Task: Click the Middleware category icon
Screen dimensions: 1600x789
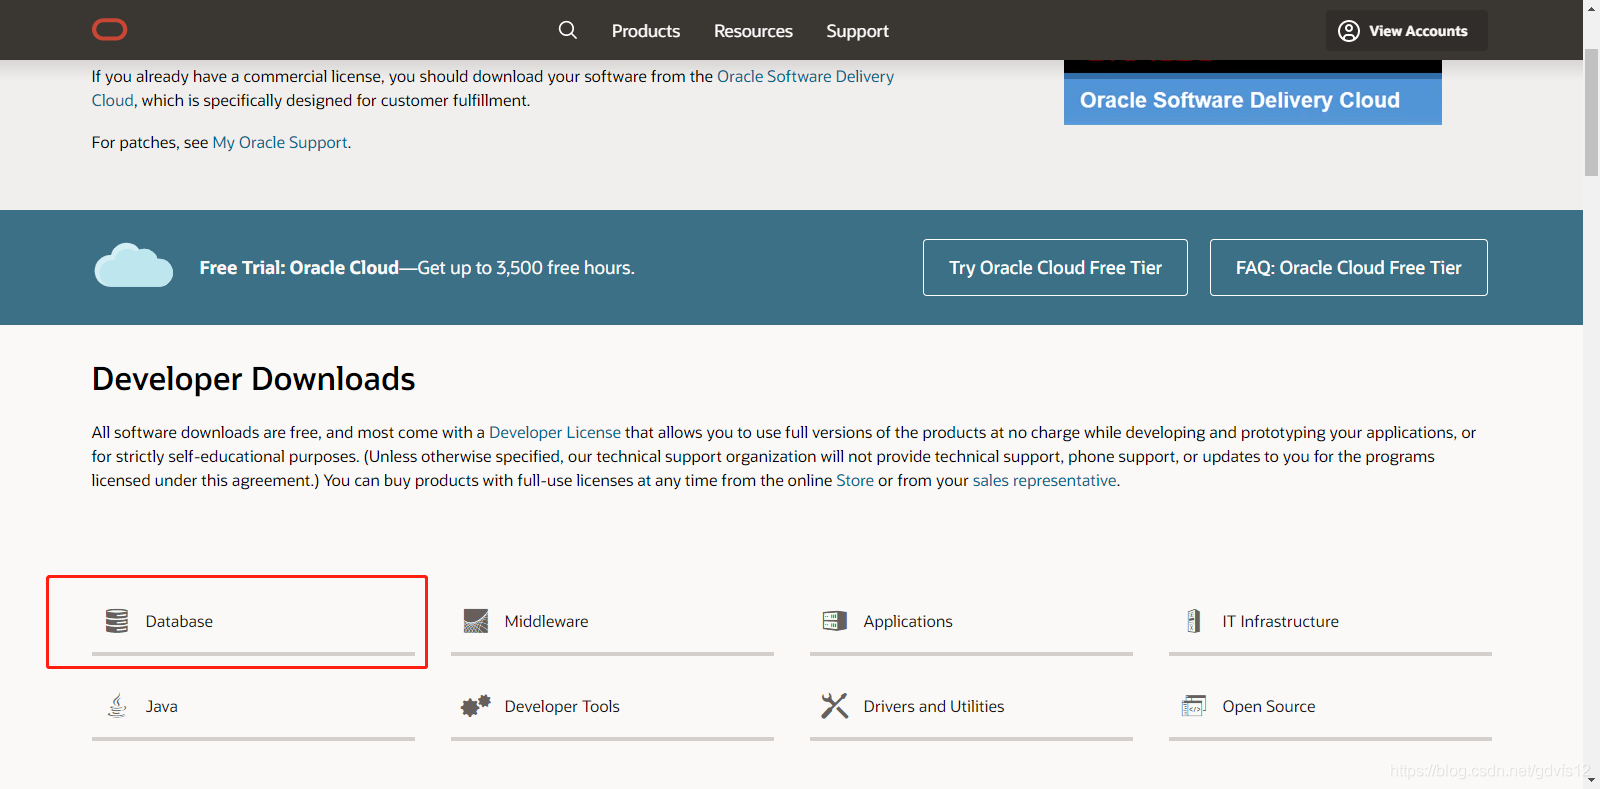Action: point(476,621)
